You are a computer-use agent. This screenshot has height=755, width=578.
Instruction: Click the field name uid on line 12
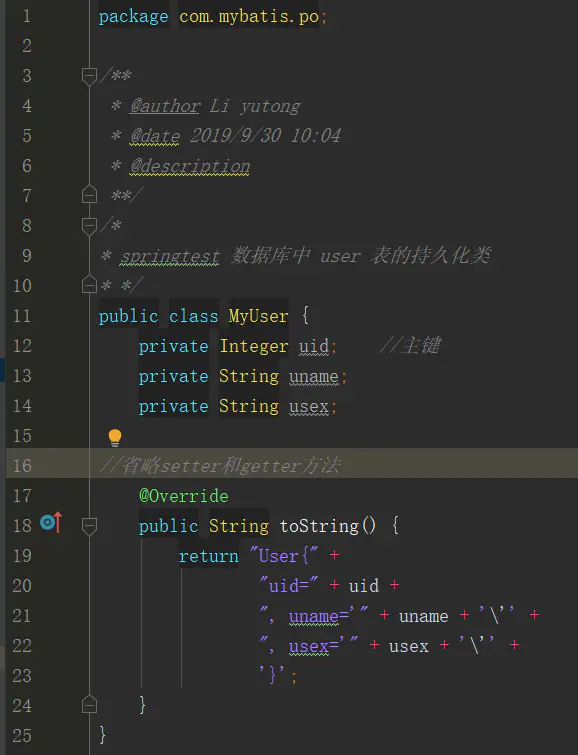coord(314,346)
